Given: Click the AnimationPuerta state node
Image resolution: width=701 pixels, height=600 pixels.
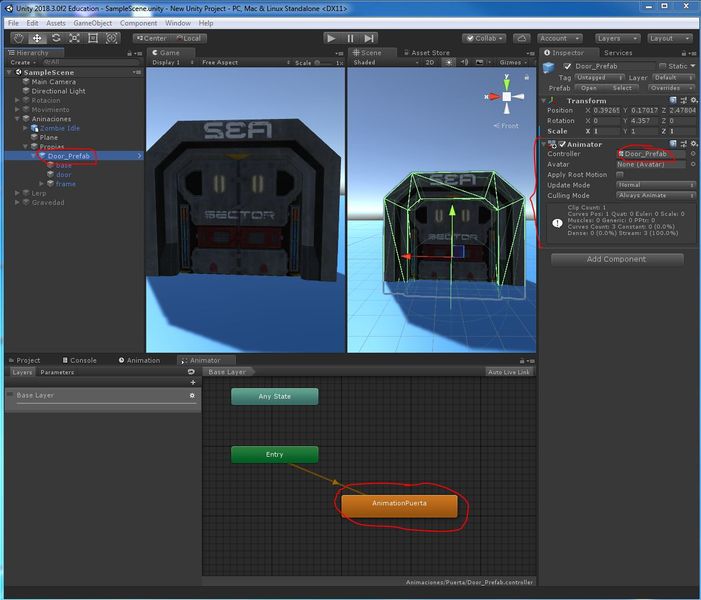Looking at the screenshot, I should (x=400, y=506).
